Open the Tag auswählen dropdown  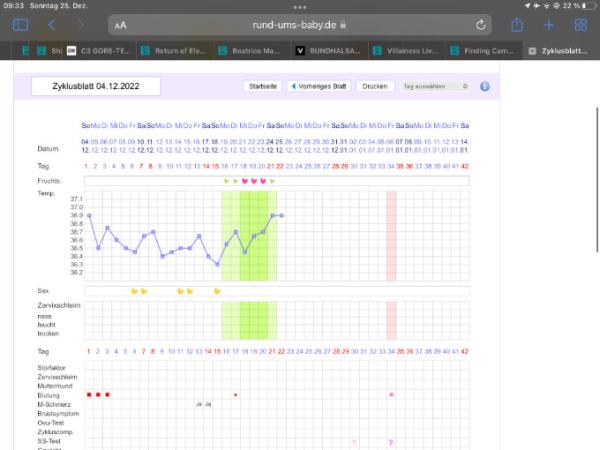[x=435, y=86]
